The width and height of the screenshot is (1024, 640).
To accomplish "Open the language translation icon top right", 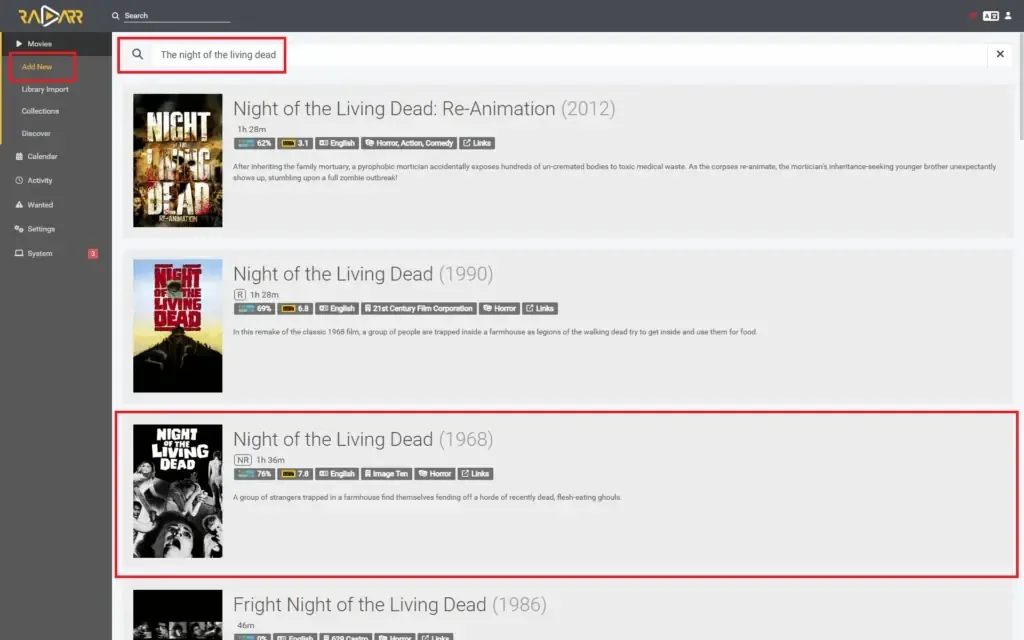I will pyautogui.click(x=991, y=15).
